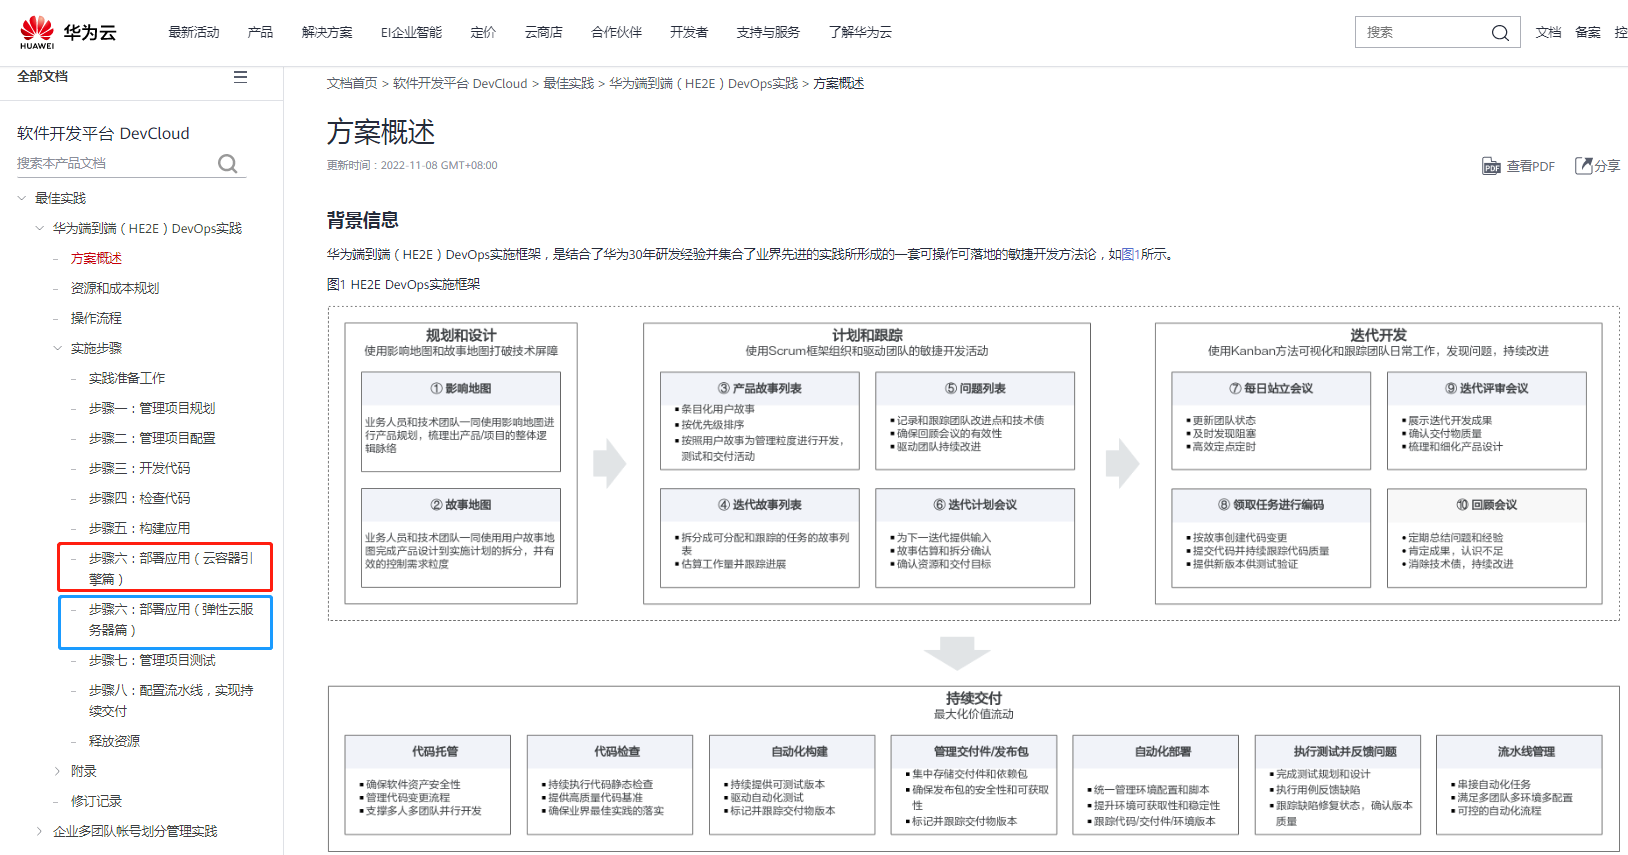Open 华为端到端（HE2E）DevOps实践 breadcrumb
This screenshot has width=1628, height=855.
[704, 83]
